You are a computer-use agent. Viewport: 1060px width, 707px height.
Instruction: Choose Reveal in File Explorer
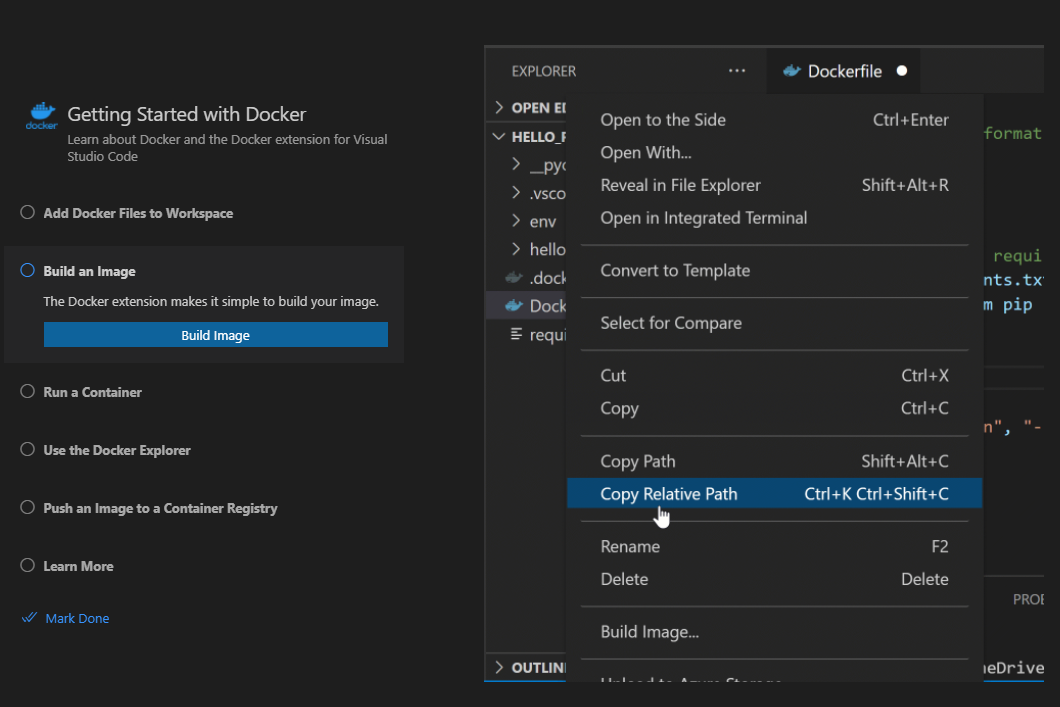pyautogui.click(x=680, y=185)
